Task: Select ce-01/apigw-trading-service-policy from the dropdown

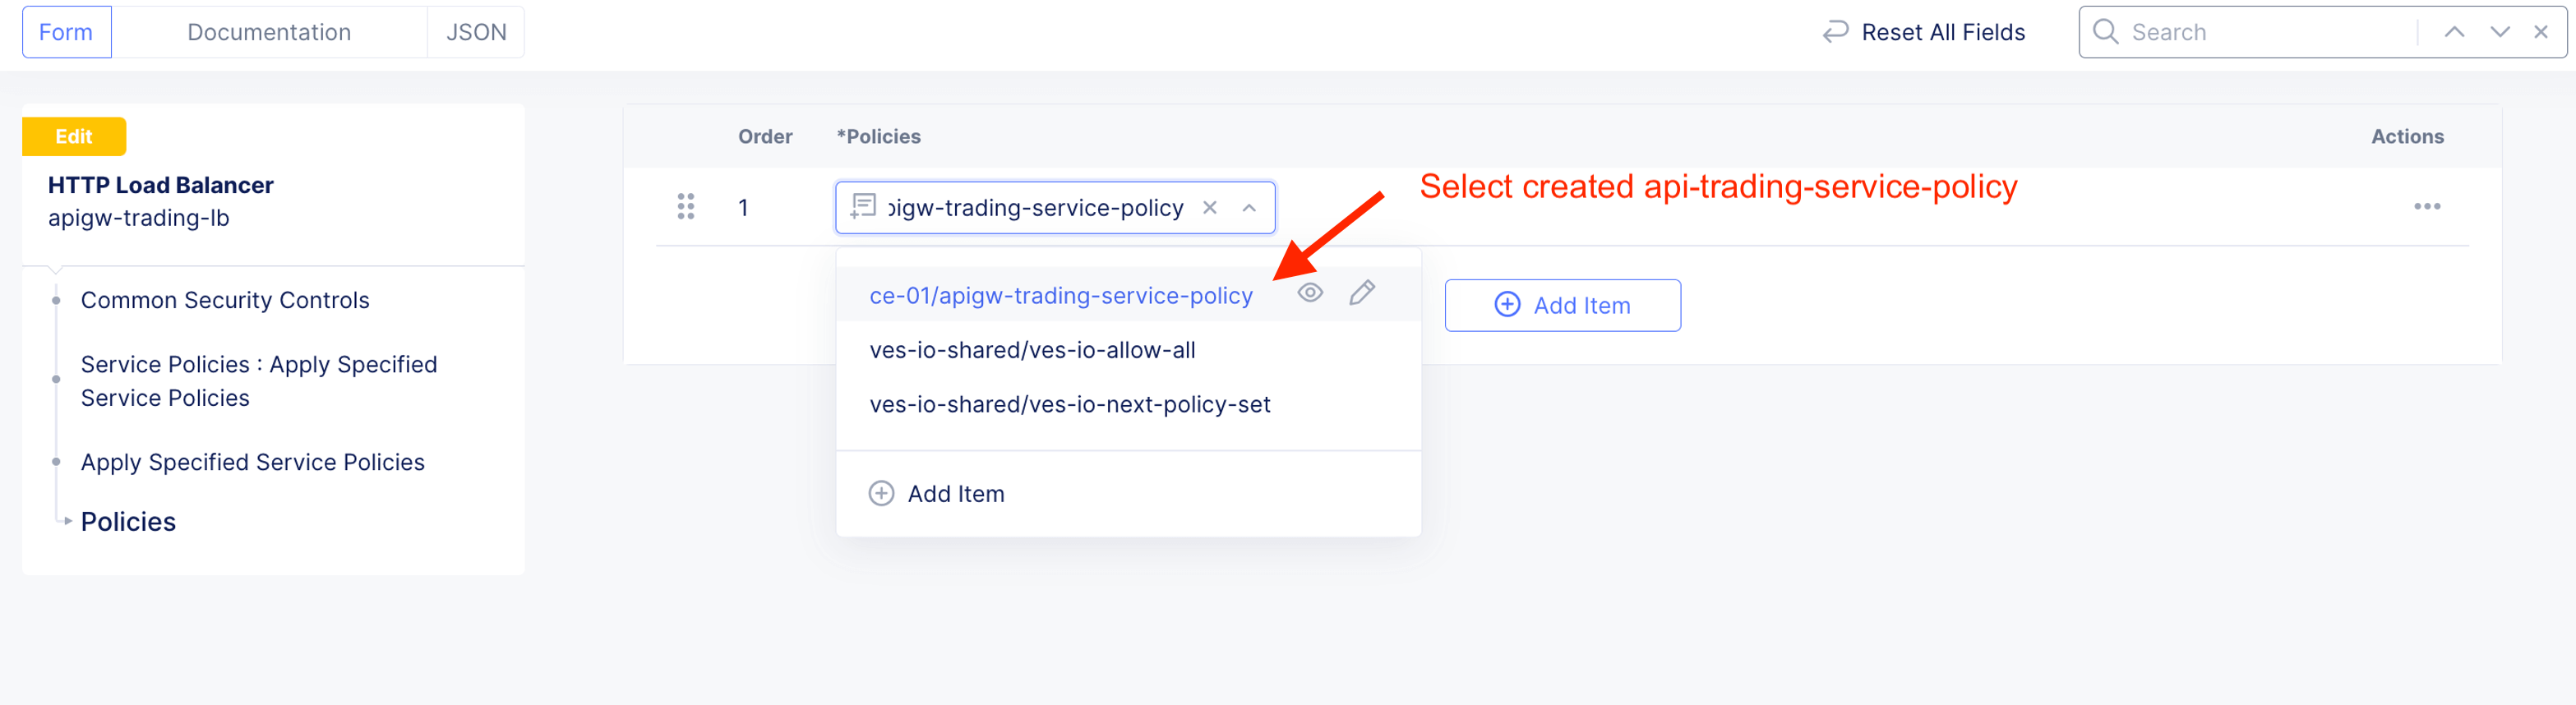Action: coord(1060,296)
